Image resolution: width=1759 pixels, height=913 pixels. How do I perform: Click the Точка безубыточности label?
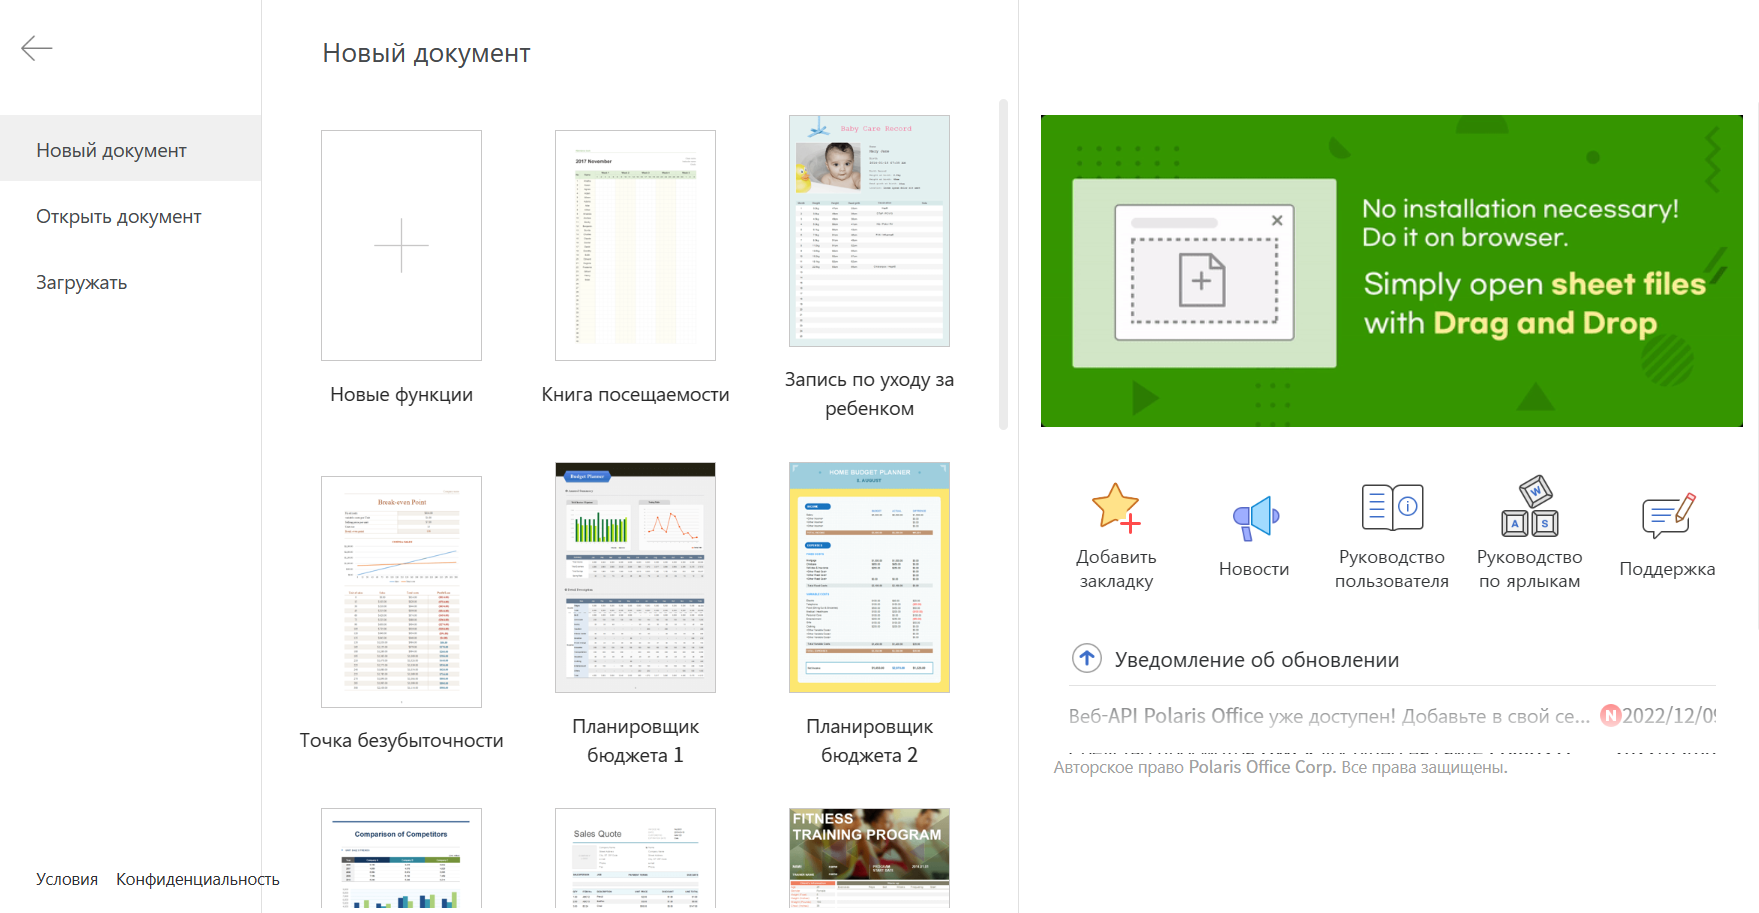[x=401, y=740]
